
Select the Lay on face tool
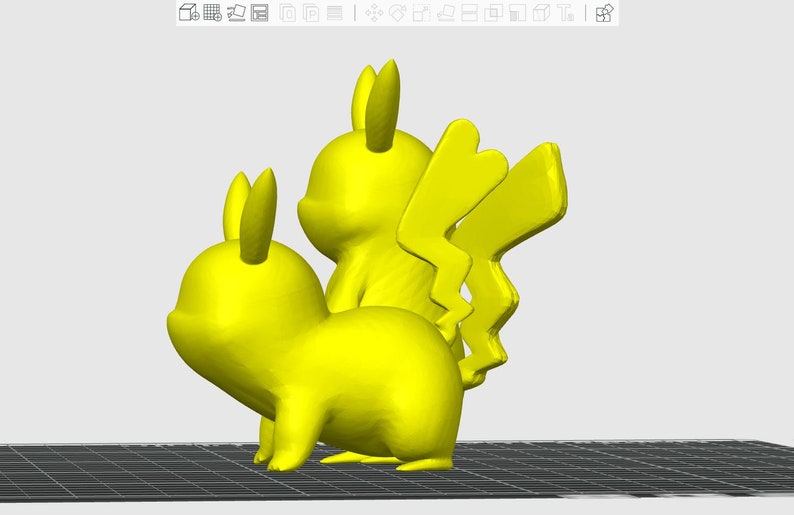446,13
